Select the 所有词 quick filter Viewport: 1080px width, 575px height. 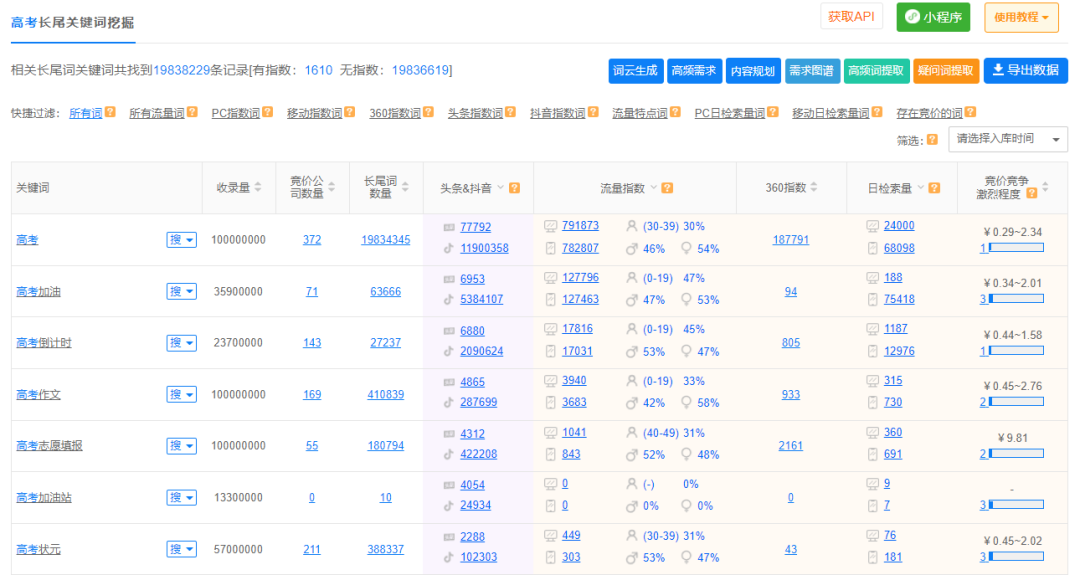[x=85, y=113]
